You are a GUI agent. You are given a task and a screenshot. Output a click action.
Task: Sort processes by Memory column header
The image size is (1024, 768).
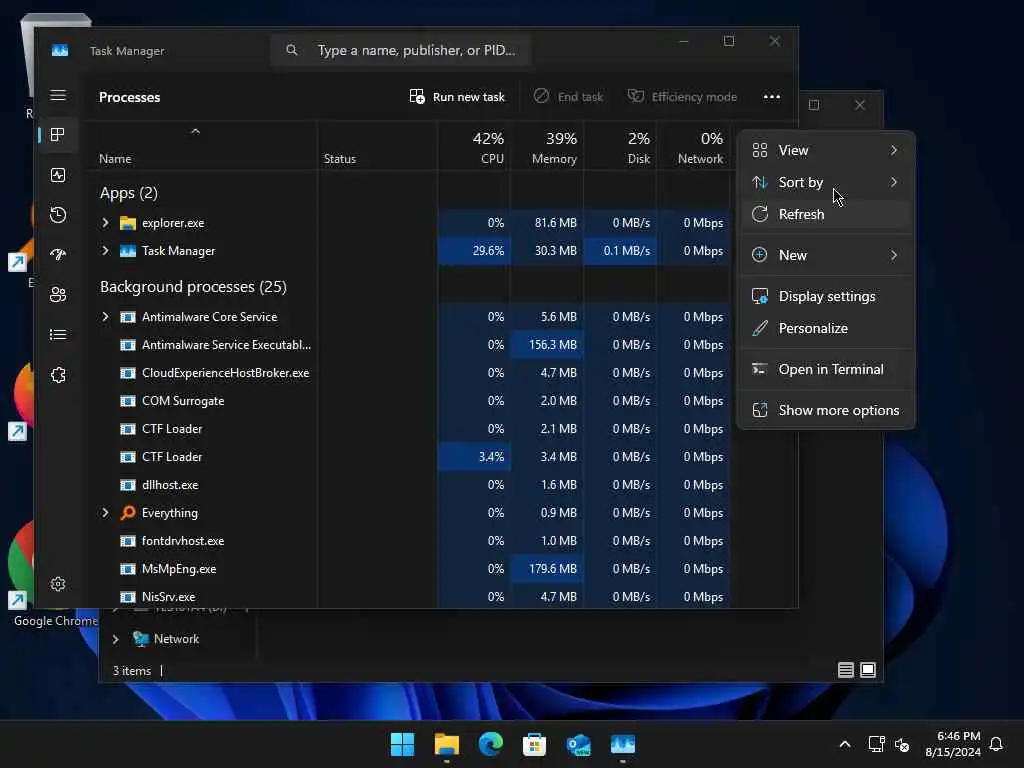pyautogui.click(x=547, y=147)
